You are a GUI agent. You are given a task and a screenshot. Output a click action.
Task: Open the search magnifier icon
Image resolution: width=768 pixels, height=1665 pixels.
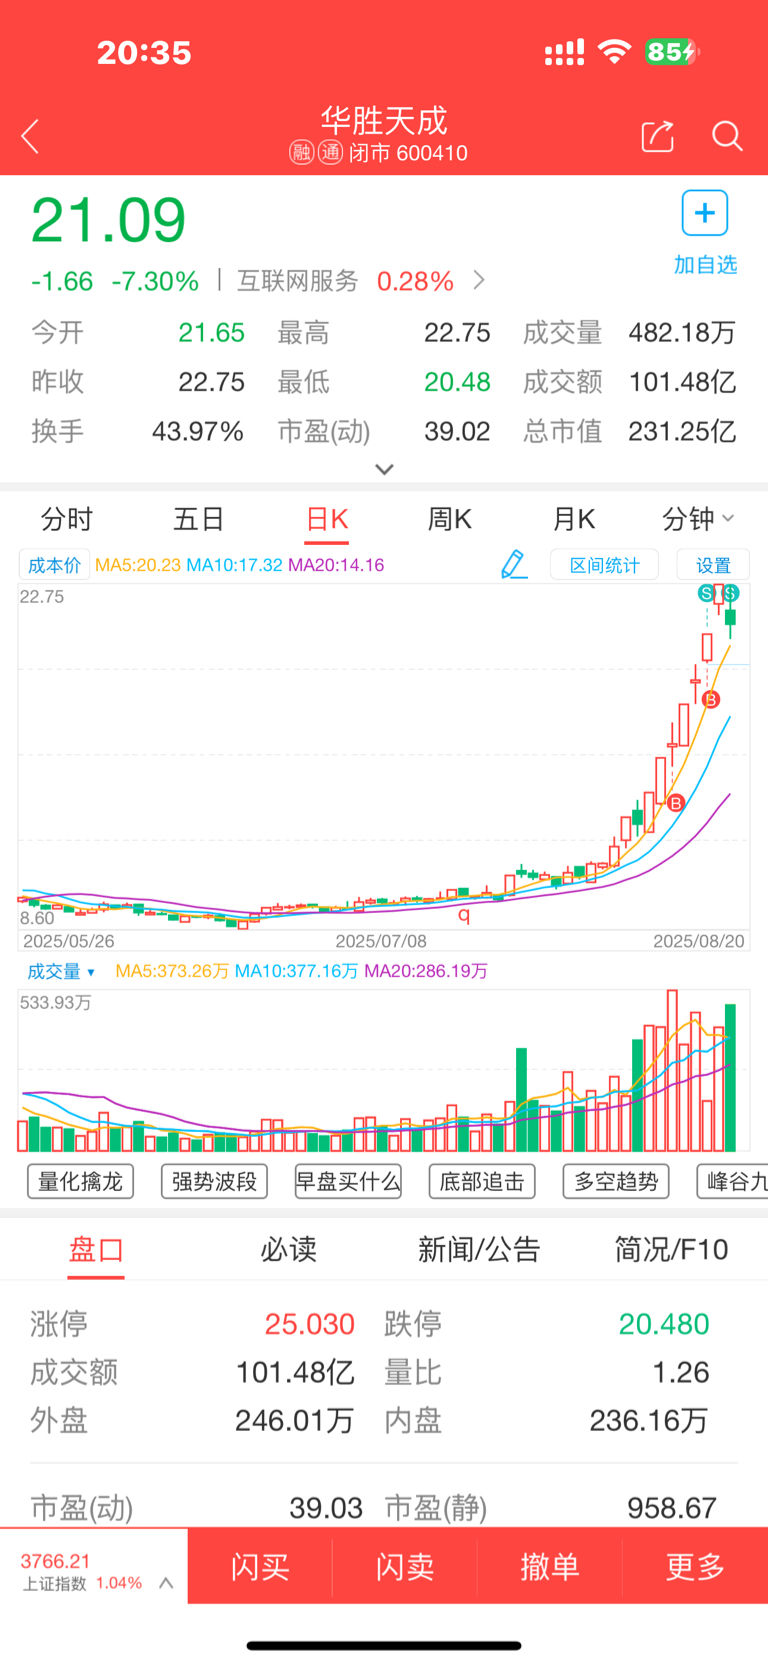click(x=727, y=136)
